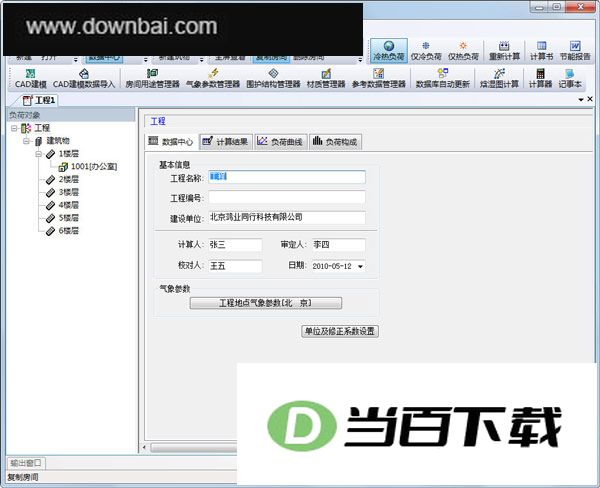
Task: Launch CAD建模 tool
Action: [x=31, y=78]
